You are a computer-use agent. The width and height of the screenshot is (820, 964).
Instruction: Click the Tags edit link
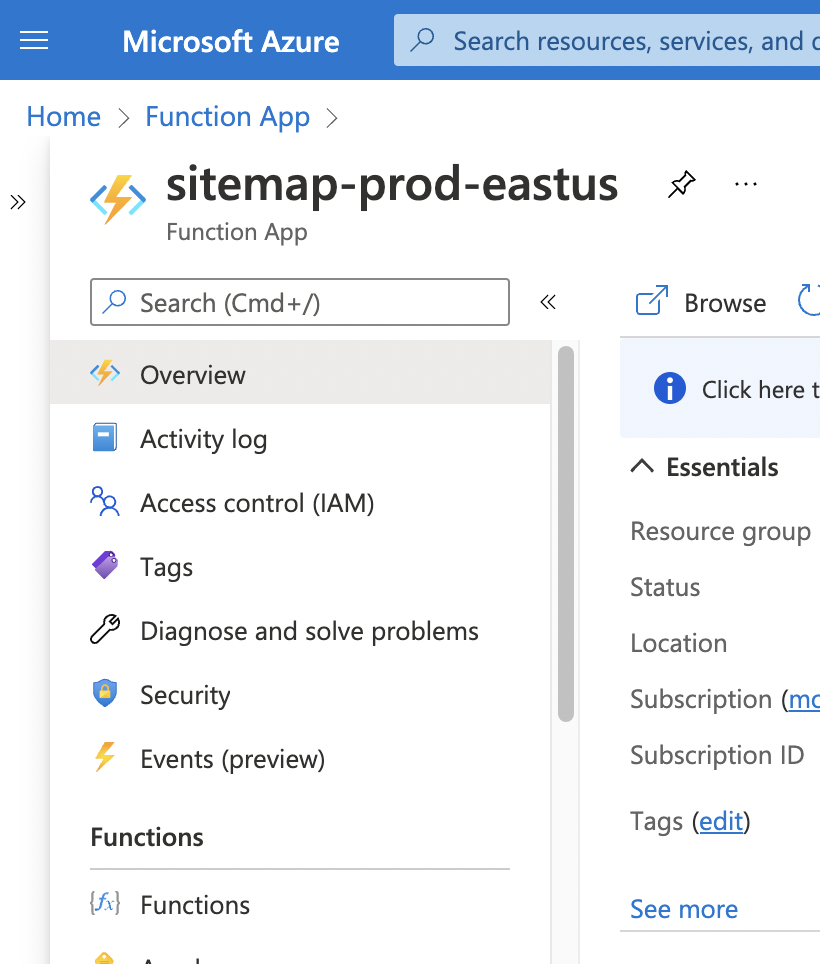[721, 821]
